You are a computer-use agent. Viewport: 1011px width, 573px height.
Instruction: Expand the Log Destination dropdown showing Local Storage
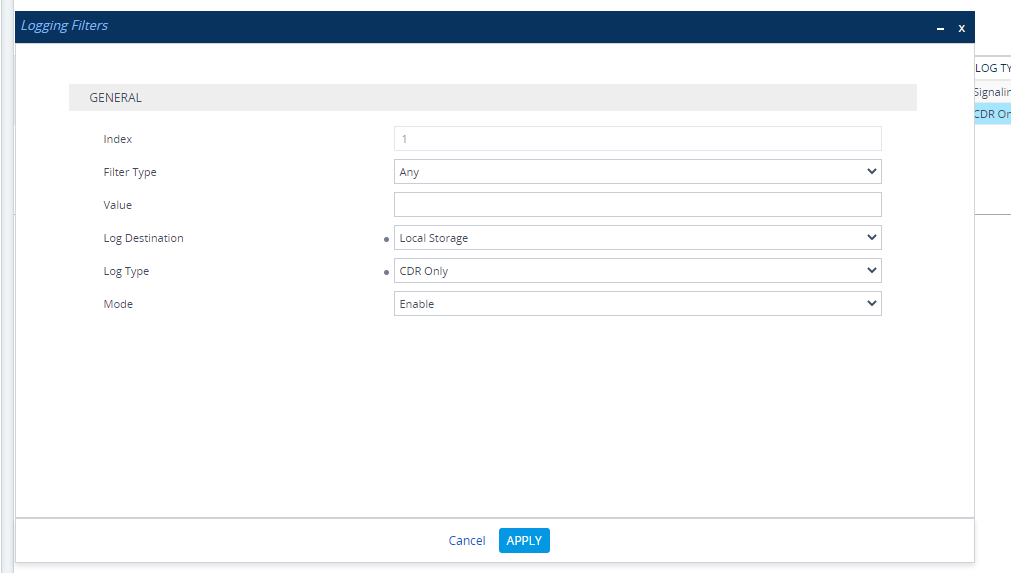(x=637, y=238)
